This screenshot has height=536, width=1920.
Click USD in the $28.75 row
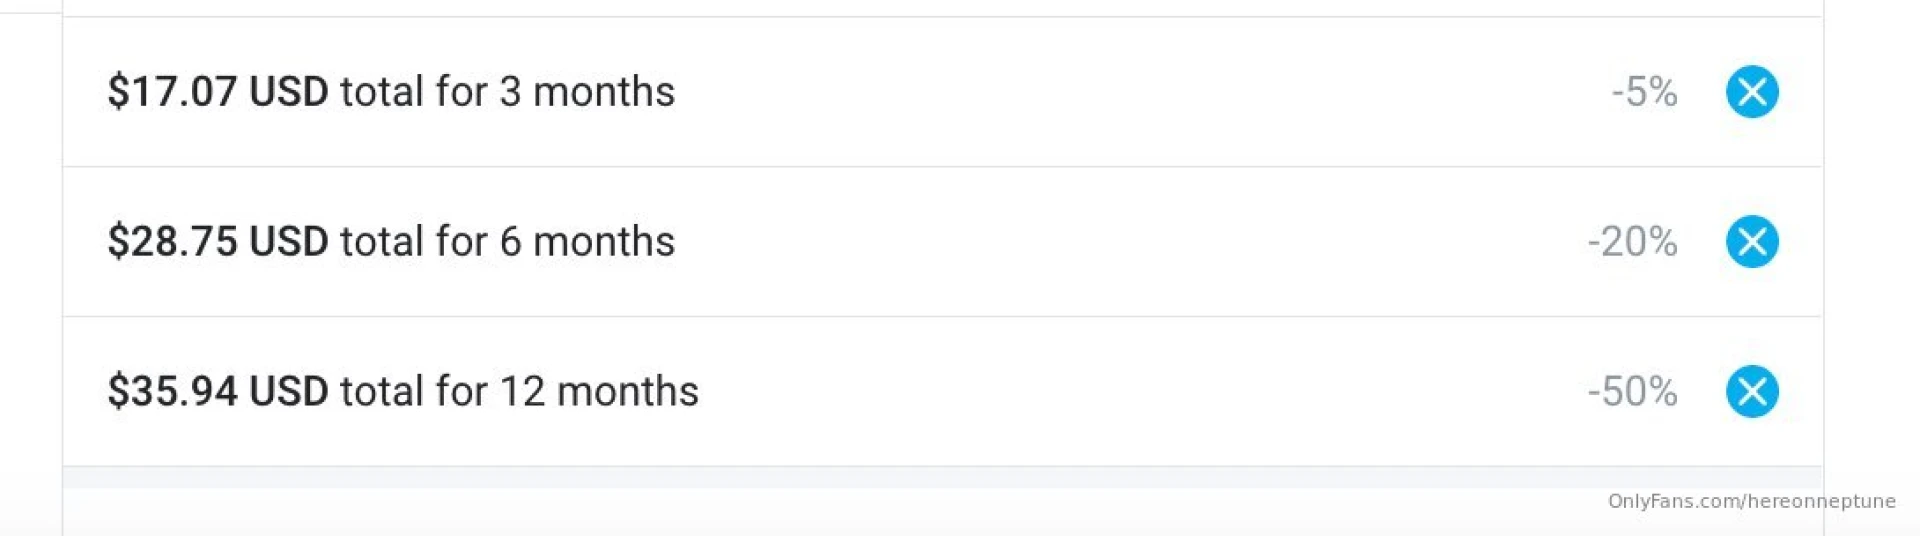coord(288,242)
